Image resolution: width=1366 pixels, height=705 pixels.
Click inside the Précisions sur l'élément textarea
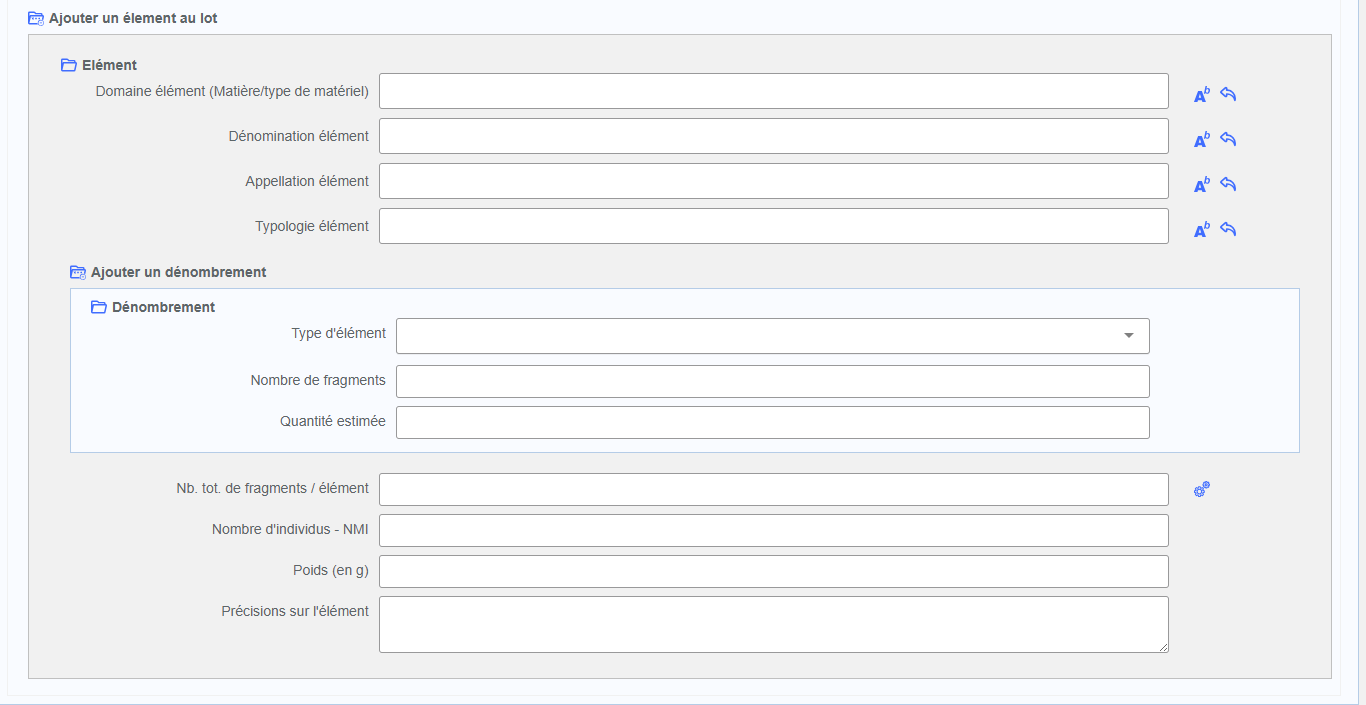(773, 624)
